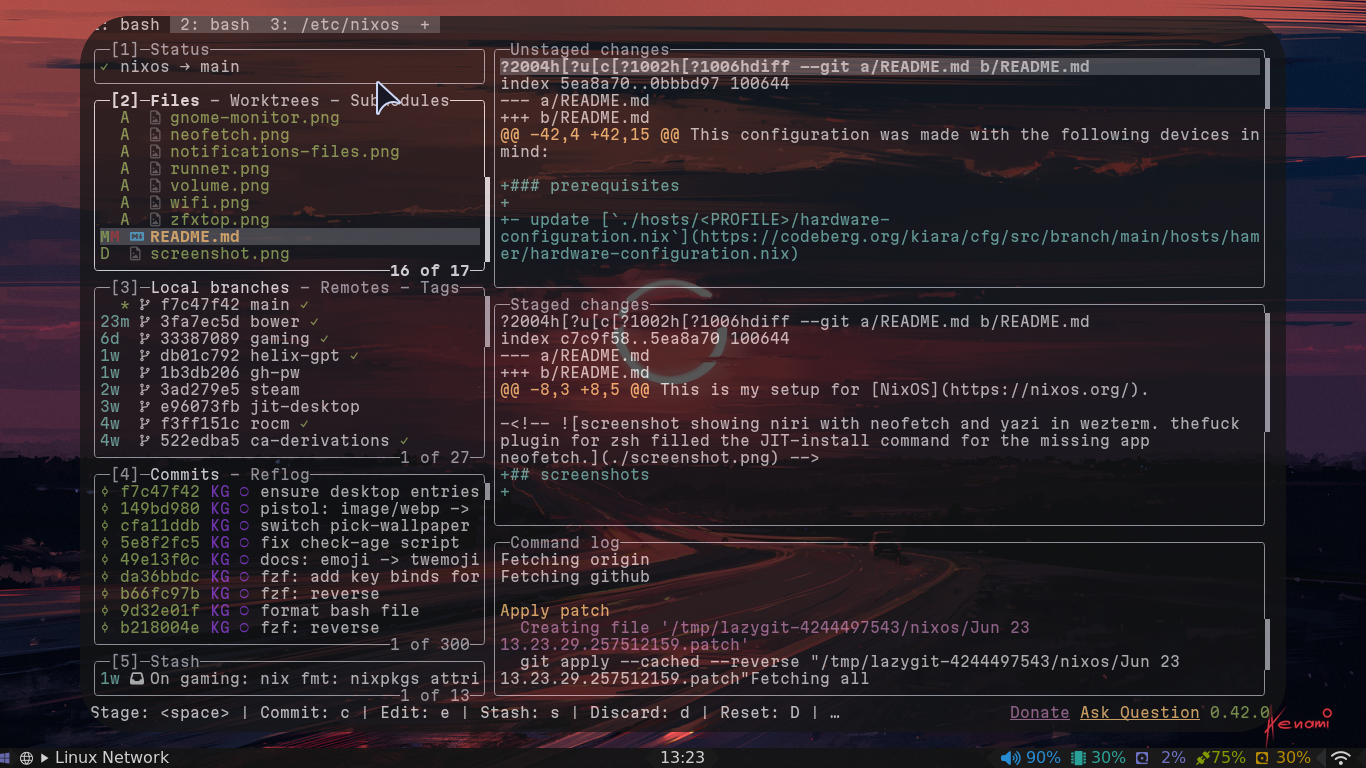Image resolution: width=1366 pixels, height=768 pixels.
Task: Open the Reflog tab in the Commits panel
Action: [280, 475]
